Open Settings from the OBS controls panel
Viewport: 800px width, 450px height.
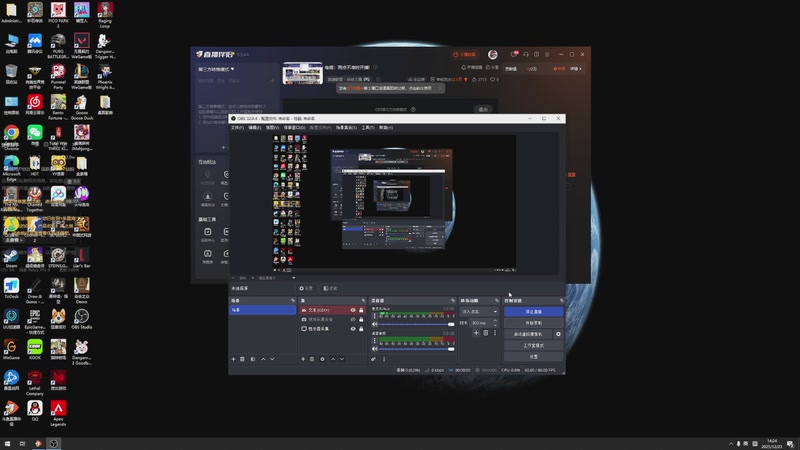(x=533, y=357)
